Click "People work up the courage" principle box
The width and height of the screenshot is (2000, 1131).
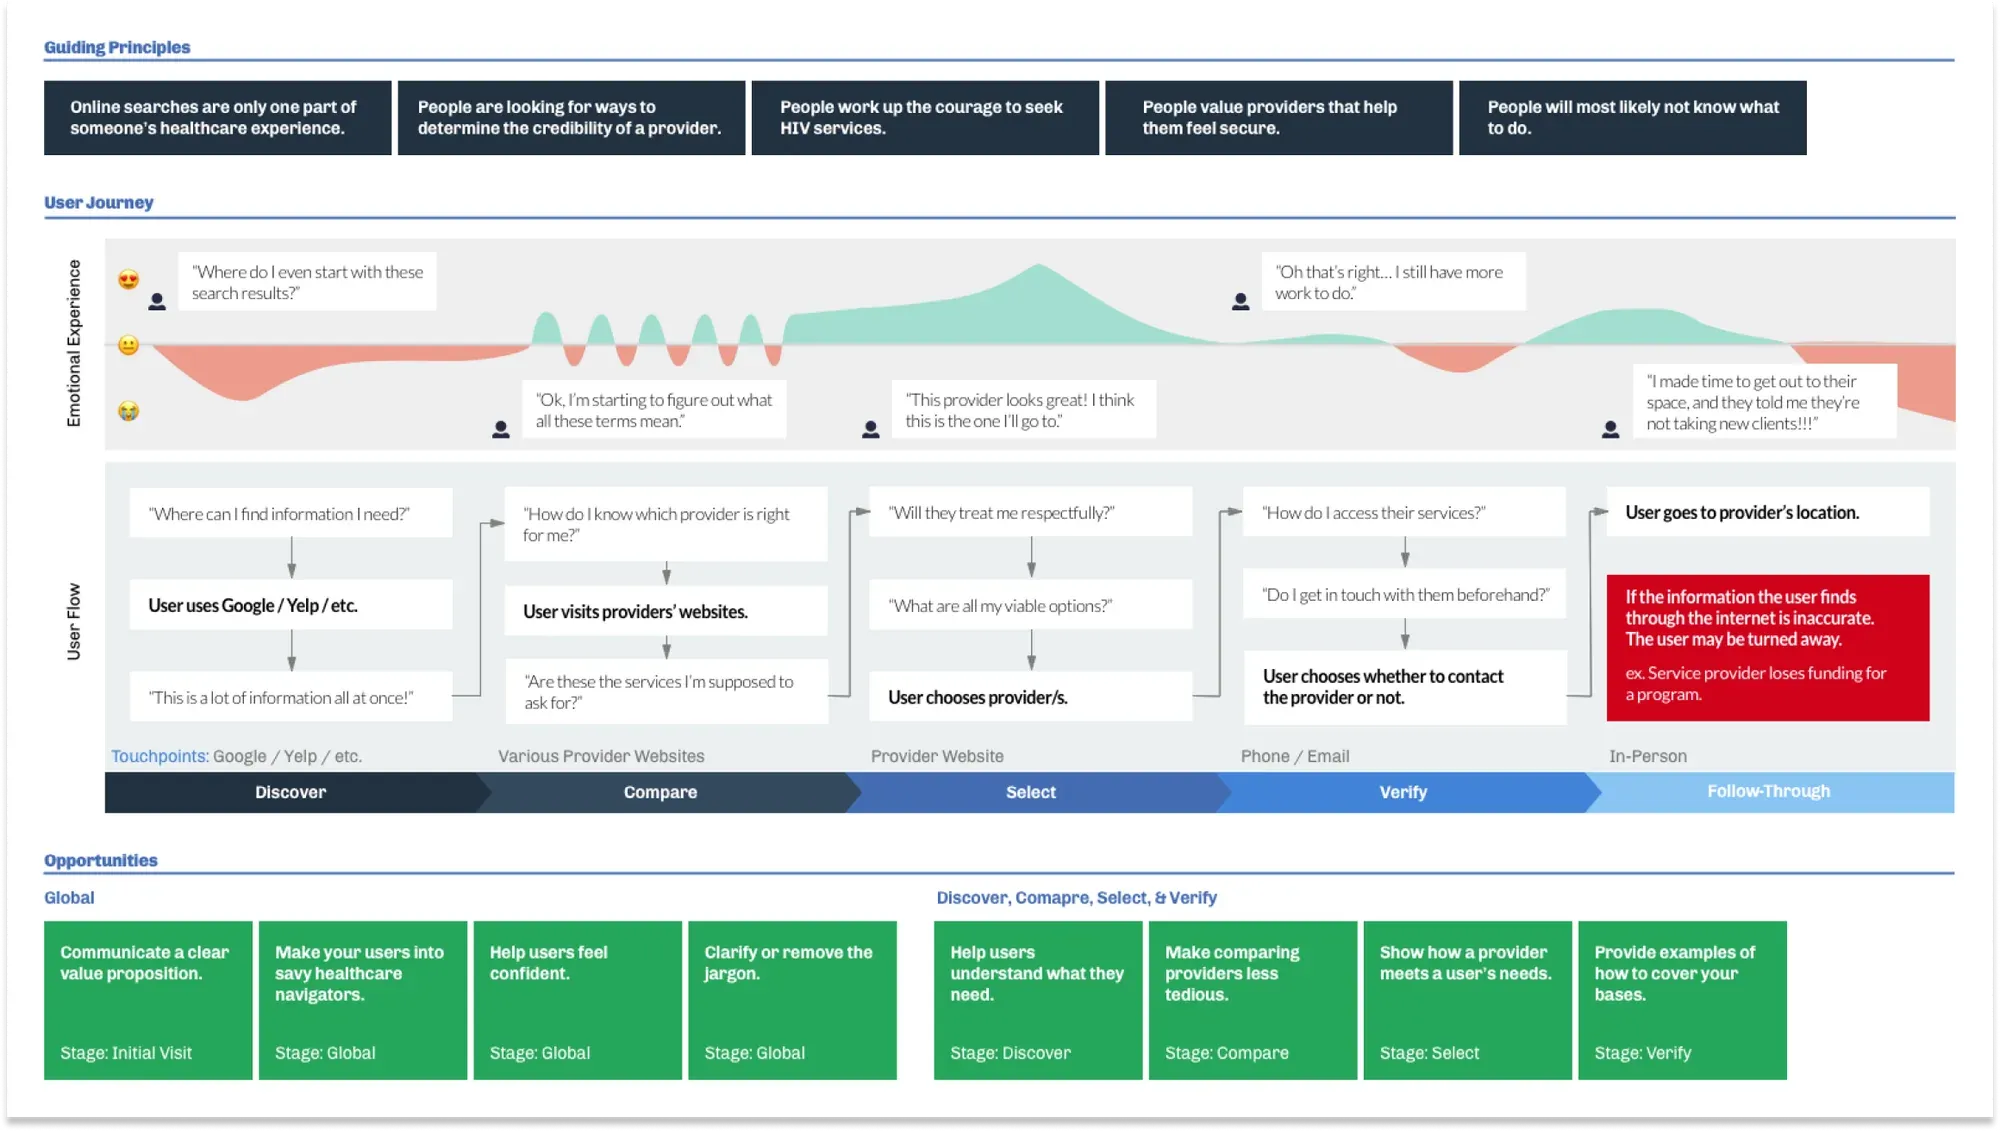pyautogui.click(x=925, y=118)
